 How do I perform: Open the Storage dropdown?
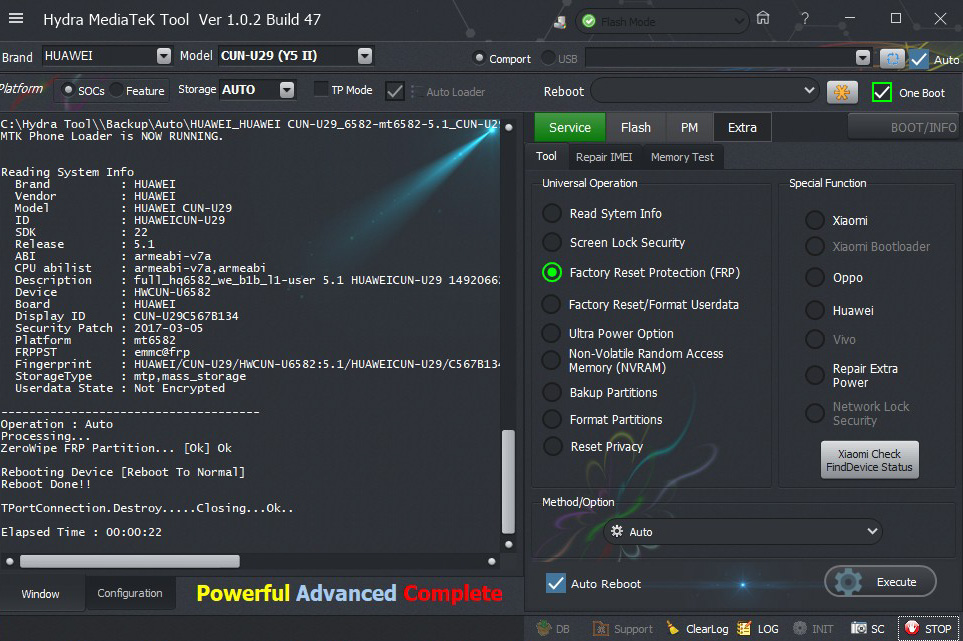point(287,90)
